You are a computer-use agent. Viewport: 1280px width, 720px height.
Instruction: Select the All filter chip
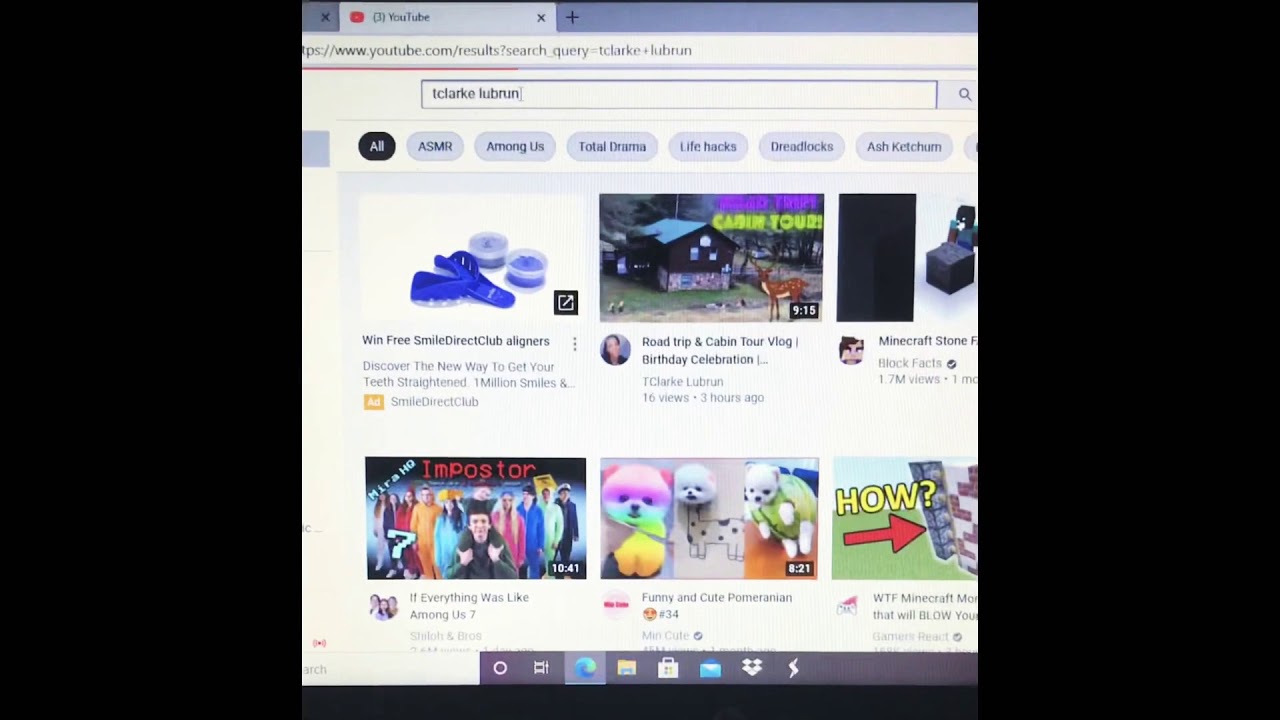(377, 146)
